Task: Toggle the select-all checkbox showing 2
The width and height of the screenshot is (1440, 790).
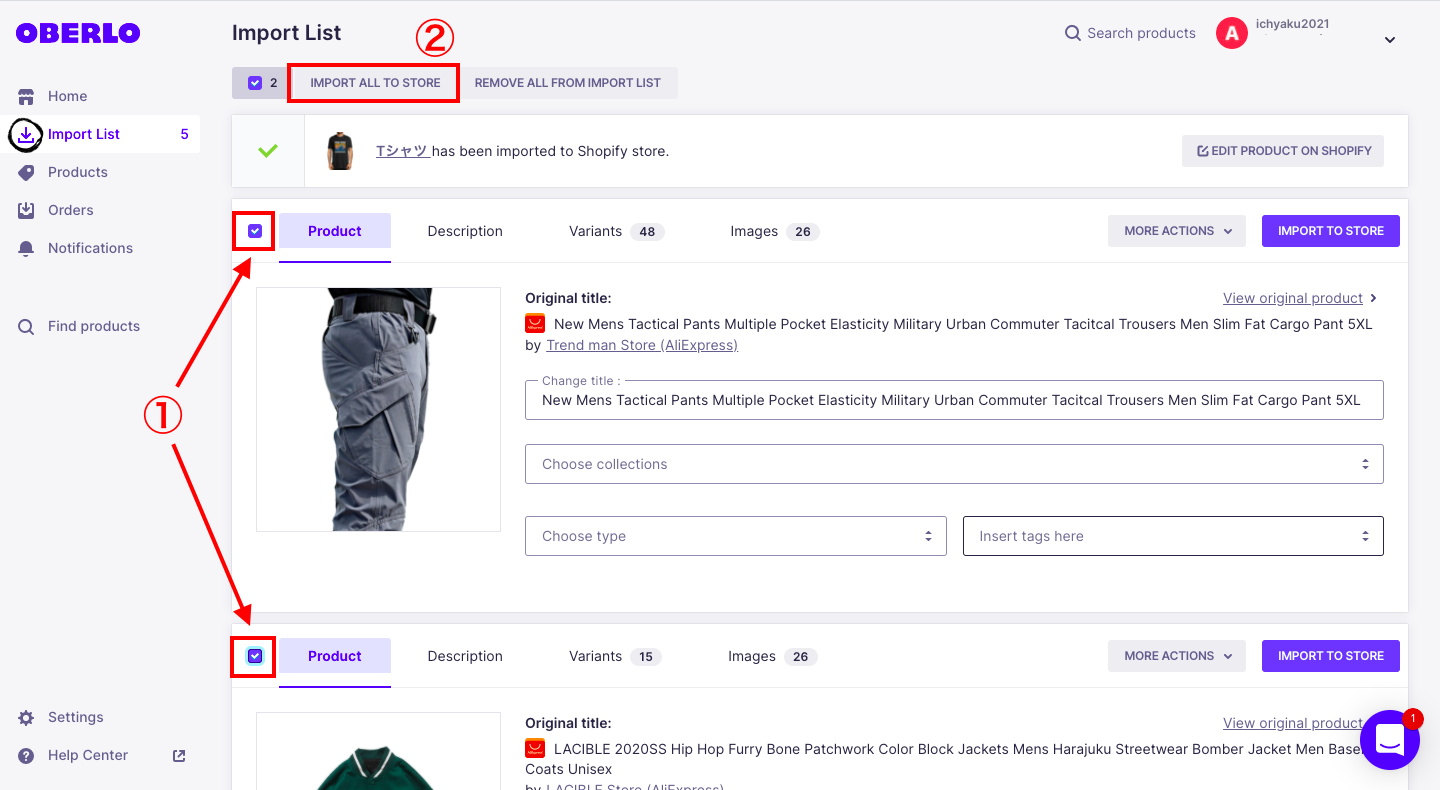Action: [x=255, y=83]
